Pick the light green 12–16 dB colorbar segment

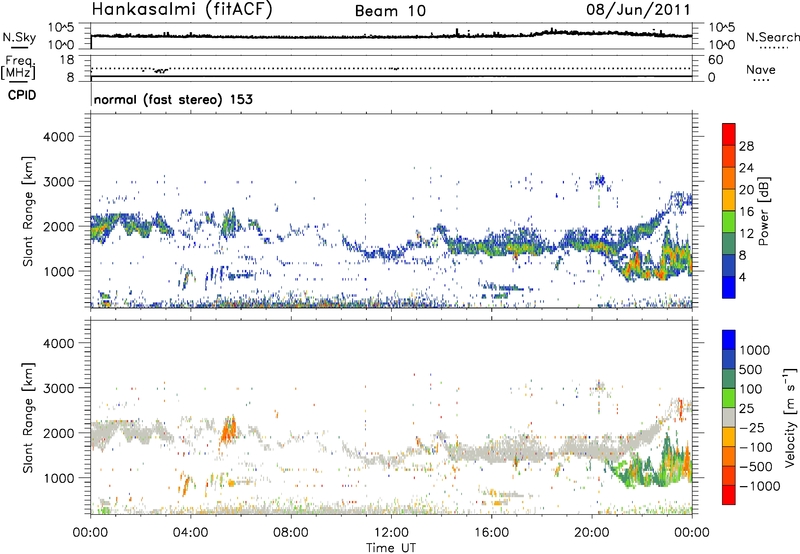click(729, 222)
